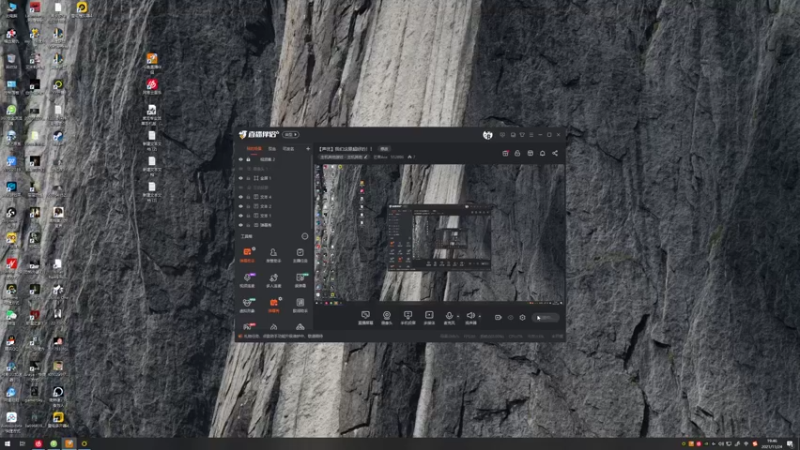This screenshot has height=450, width=800.
Task: Toggle eye visibility on the 文本 4 source row
Action: (x=241, y=197)
